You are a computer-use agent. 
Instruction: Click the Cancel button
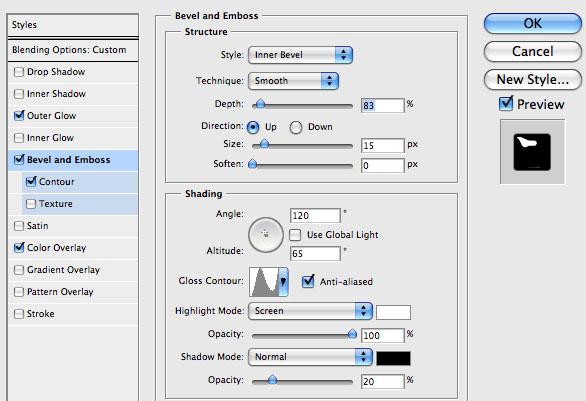533,52
